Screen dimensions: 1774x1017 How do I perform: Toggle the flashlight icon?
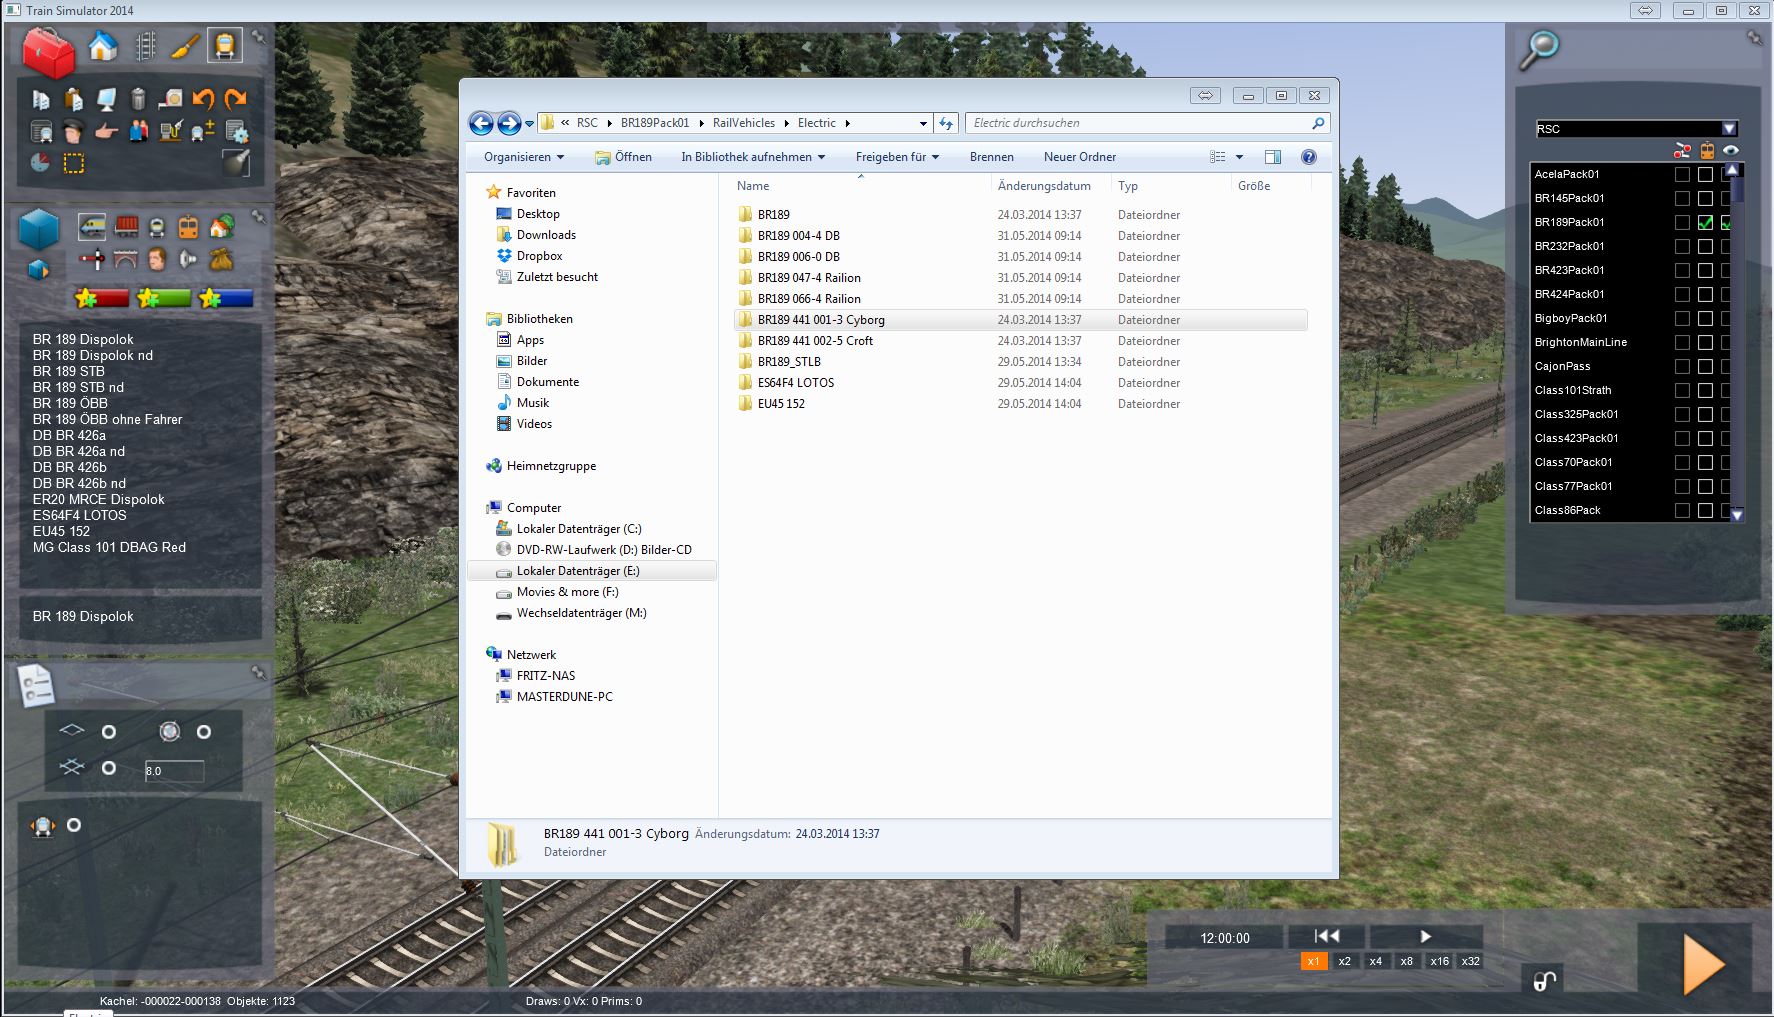(236, 162)
